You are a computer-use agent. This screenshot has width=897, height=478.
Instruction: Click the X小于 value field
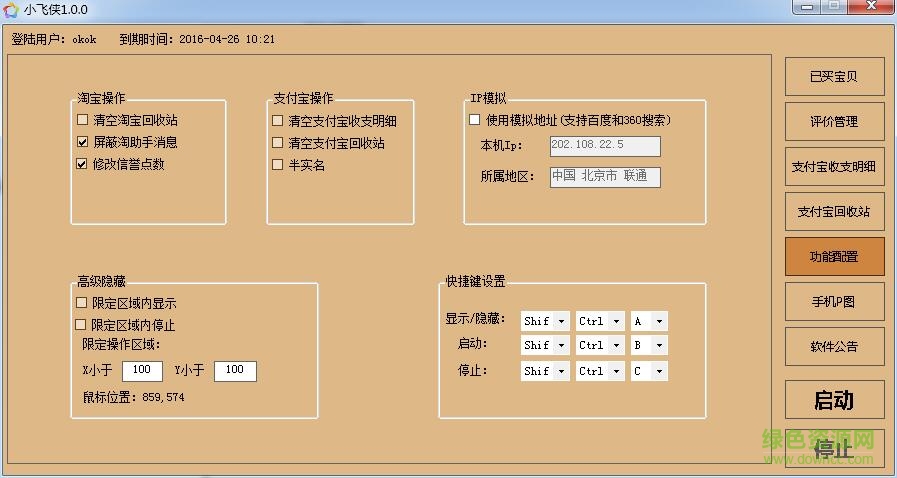(142, 371)
